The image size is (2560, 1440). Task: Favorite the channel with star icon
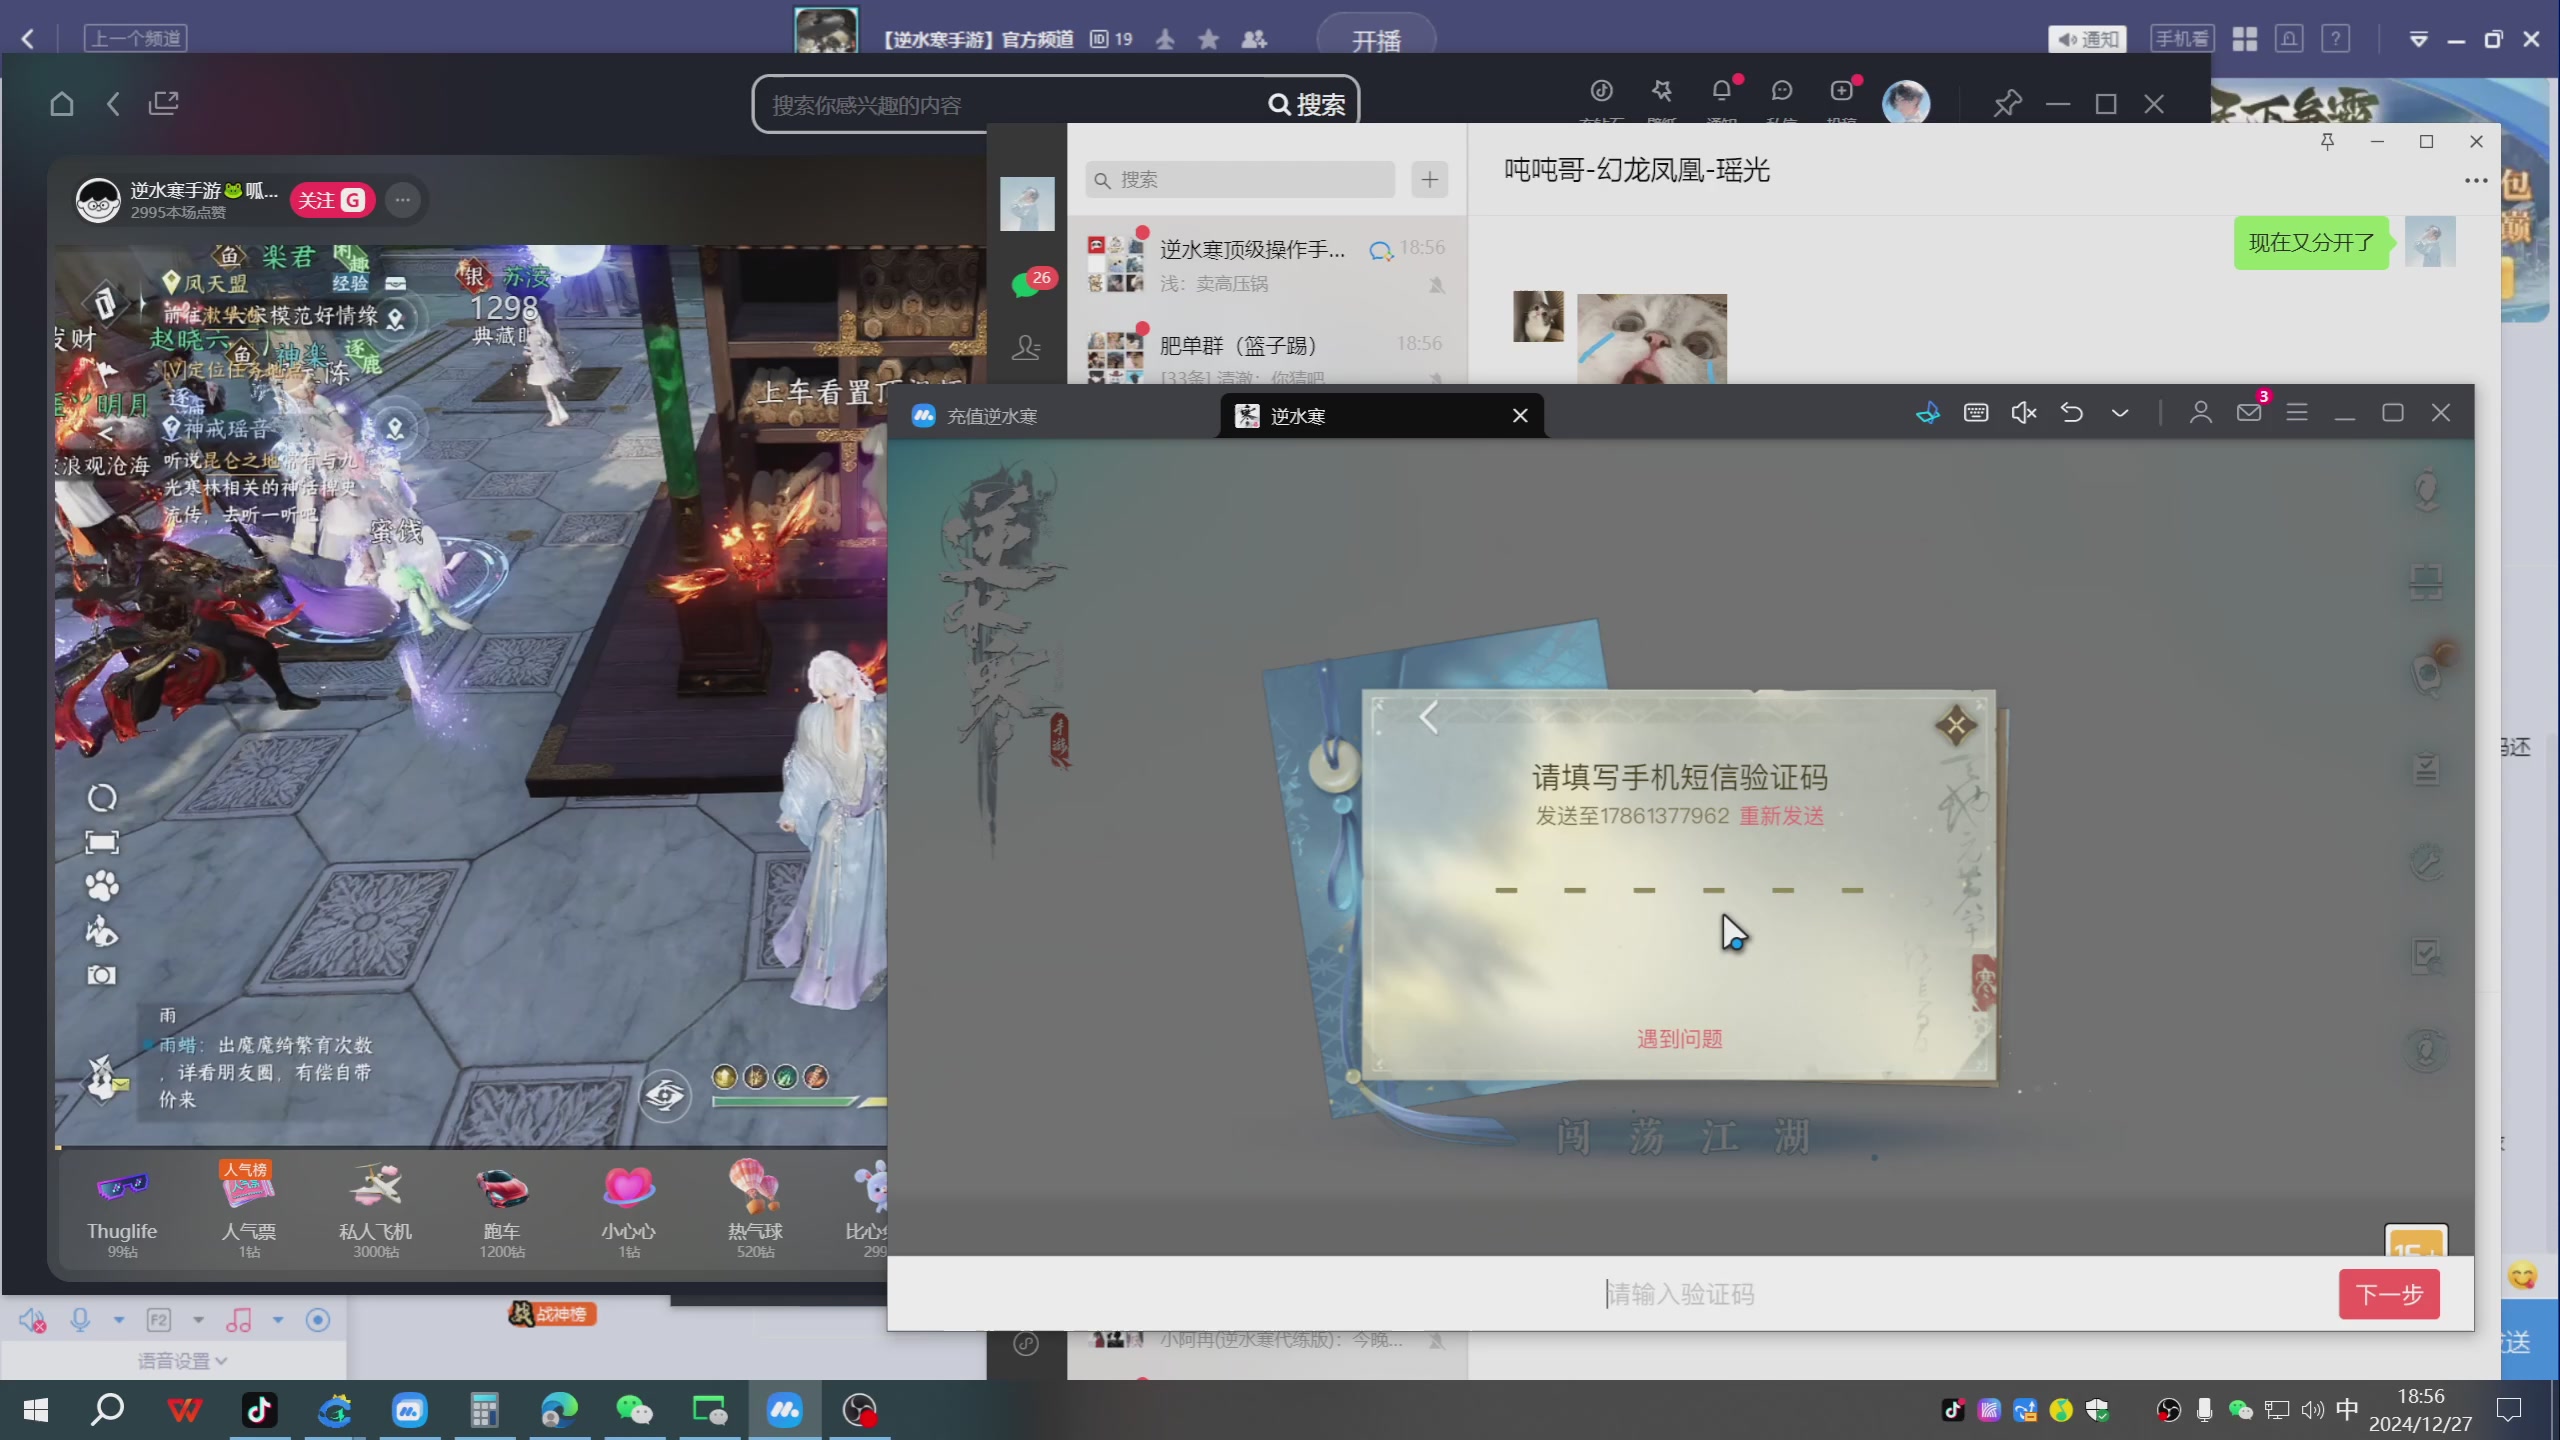coord(1209,39)
